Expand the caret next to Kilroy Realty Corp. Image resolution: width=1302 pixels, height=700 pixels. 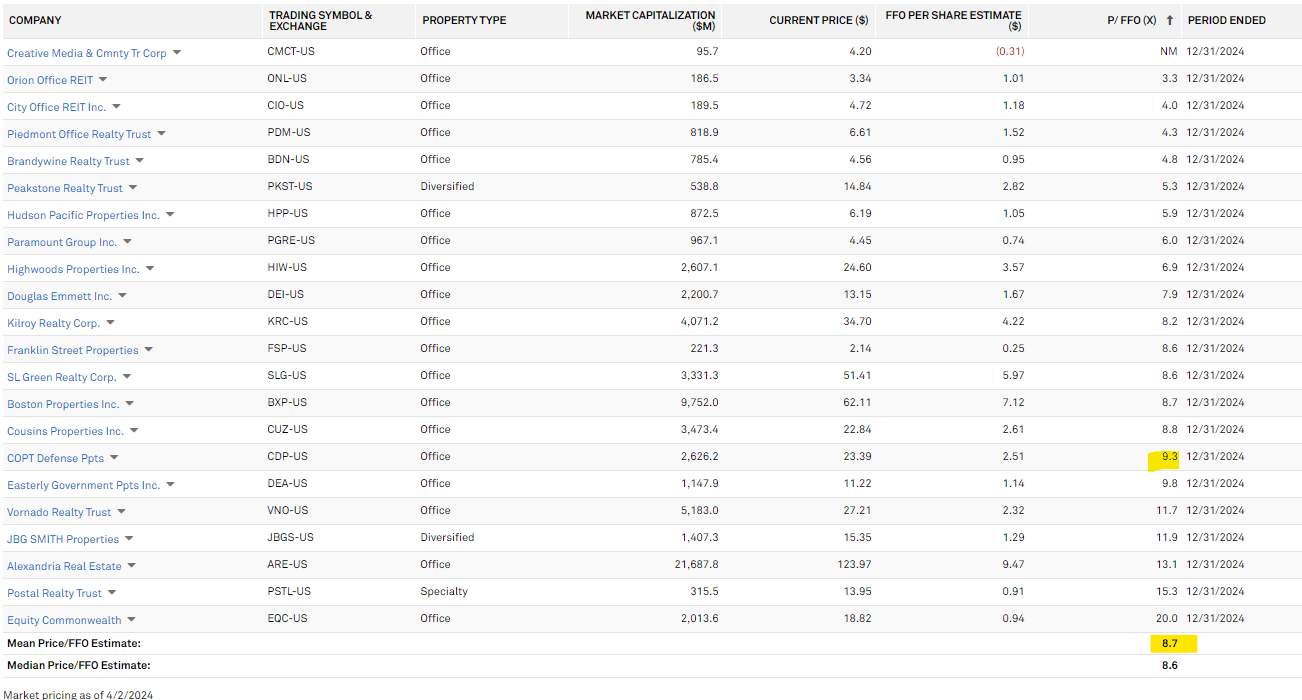[110, 322]
